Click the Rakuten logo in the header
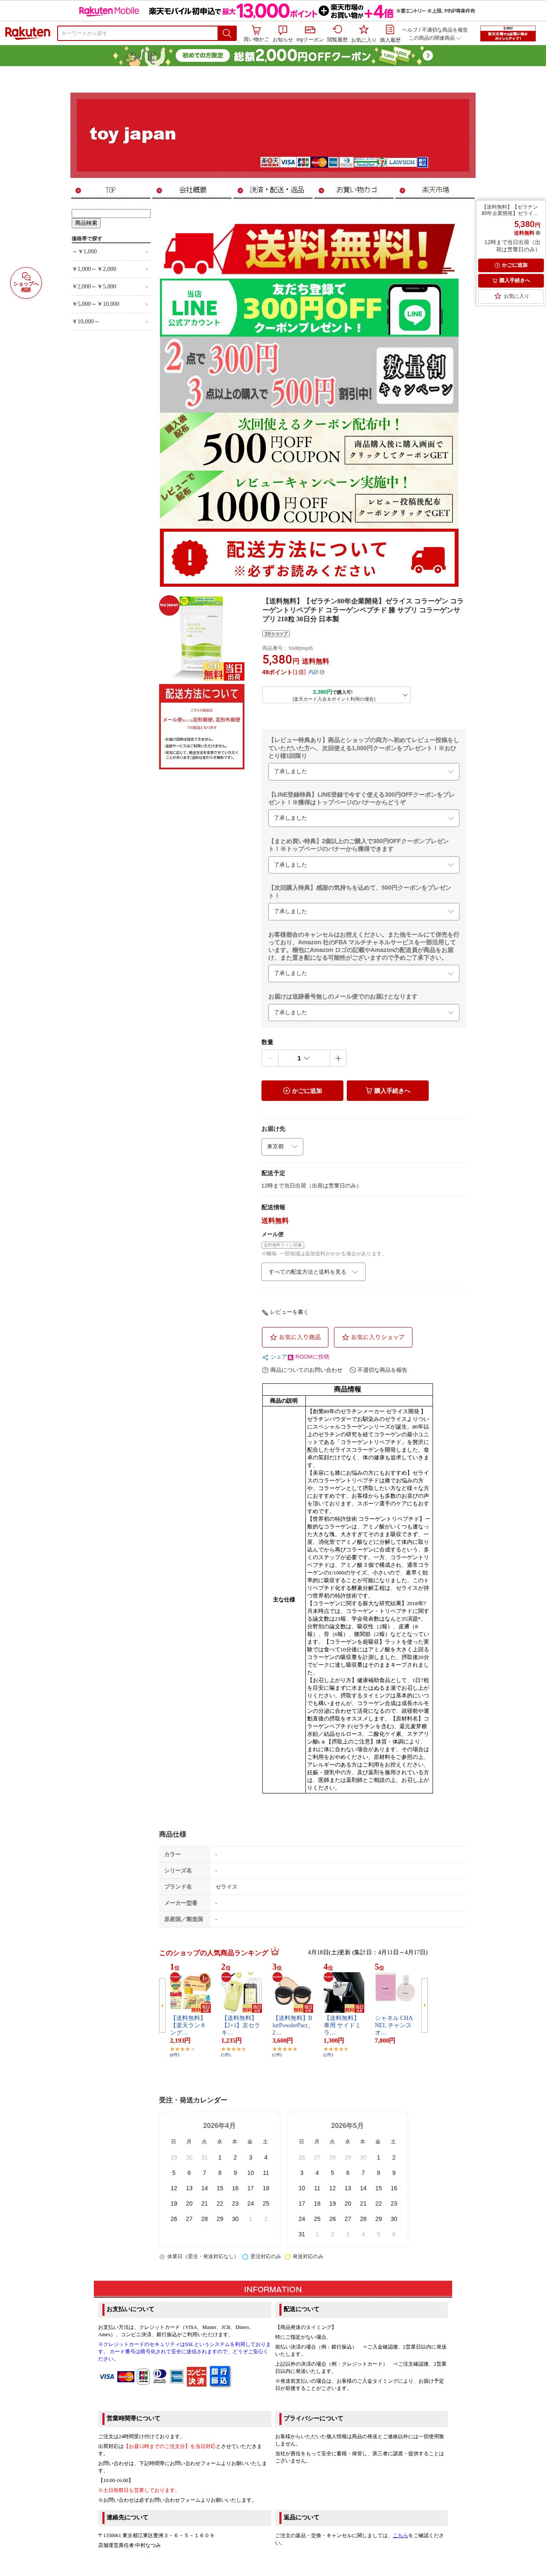This screenshot has width=546, height=2576. pyautogui.click(x=27, y=33)
